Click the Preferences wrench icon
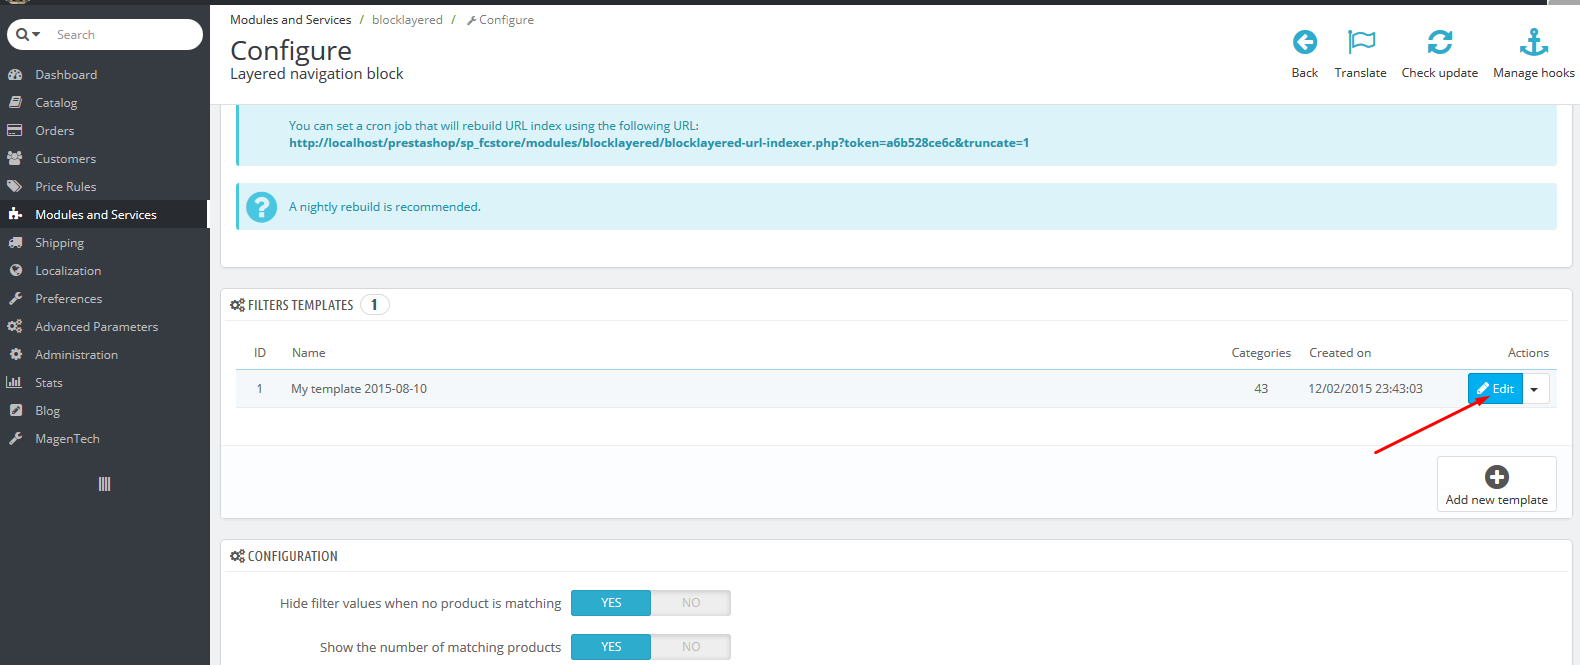1580x665 pixels. 15,299
